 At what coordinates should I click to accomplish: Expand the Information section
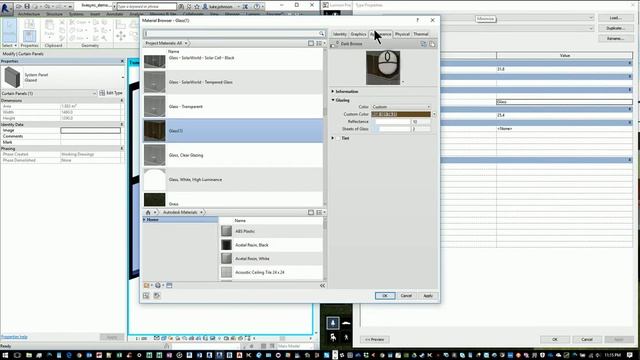pyautogui.click(x=333, y=91)
